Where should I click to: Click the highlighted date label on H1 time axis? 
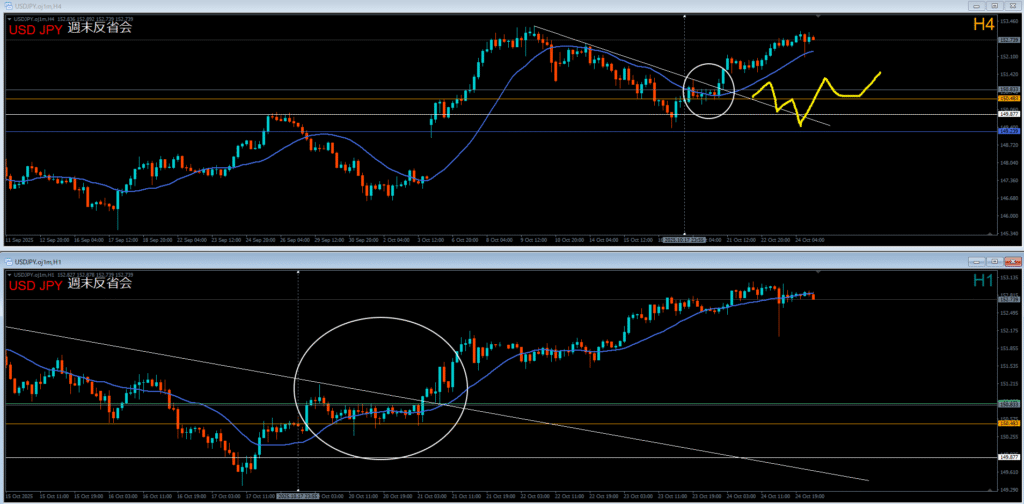coord(298,494)
